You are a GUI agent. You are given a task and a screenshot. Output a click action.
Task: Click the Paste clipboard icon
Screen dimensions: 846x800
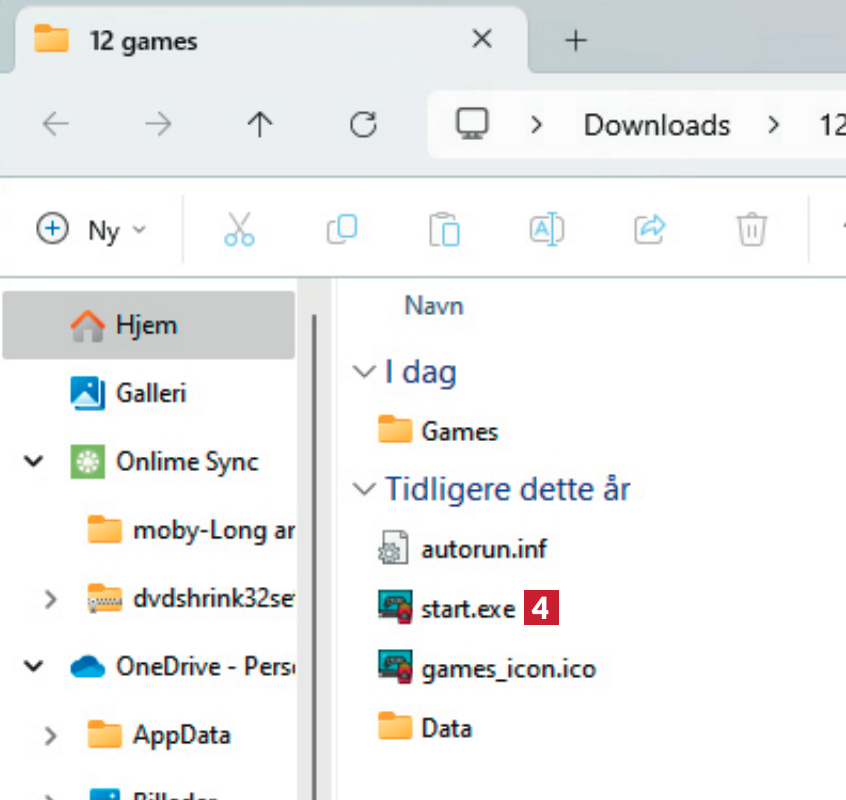443,230
